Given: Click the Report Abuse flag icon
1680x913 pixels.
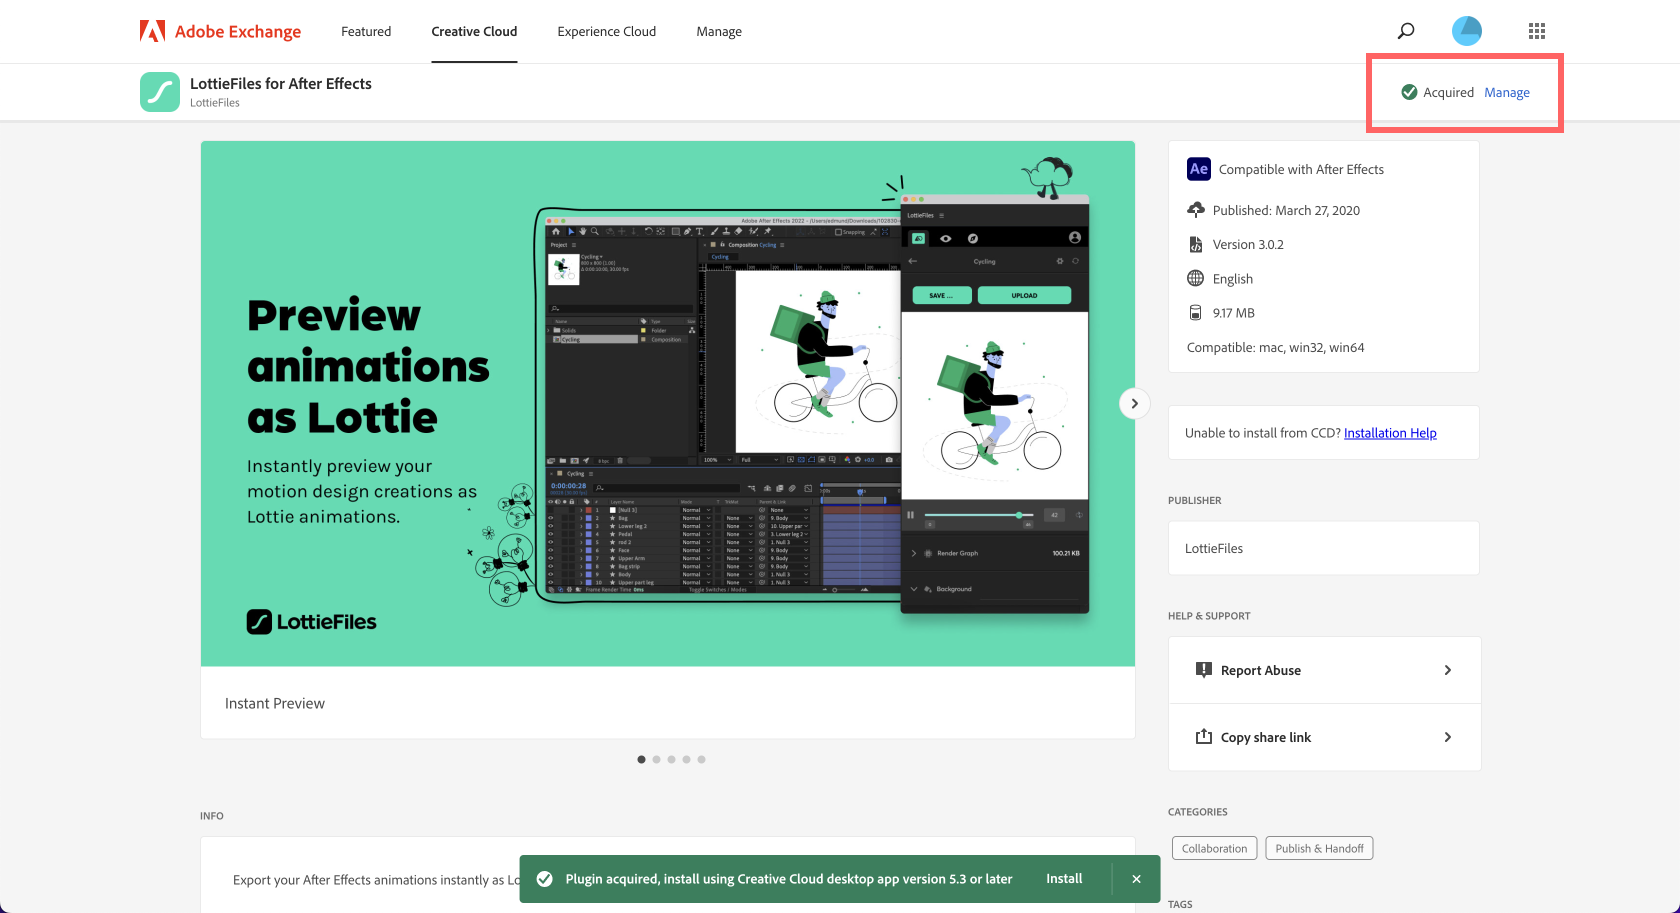Looking at the screenshot, I should [1204, 670].
